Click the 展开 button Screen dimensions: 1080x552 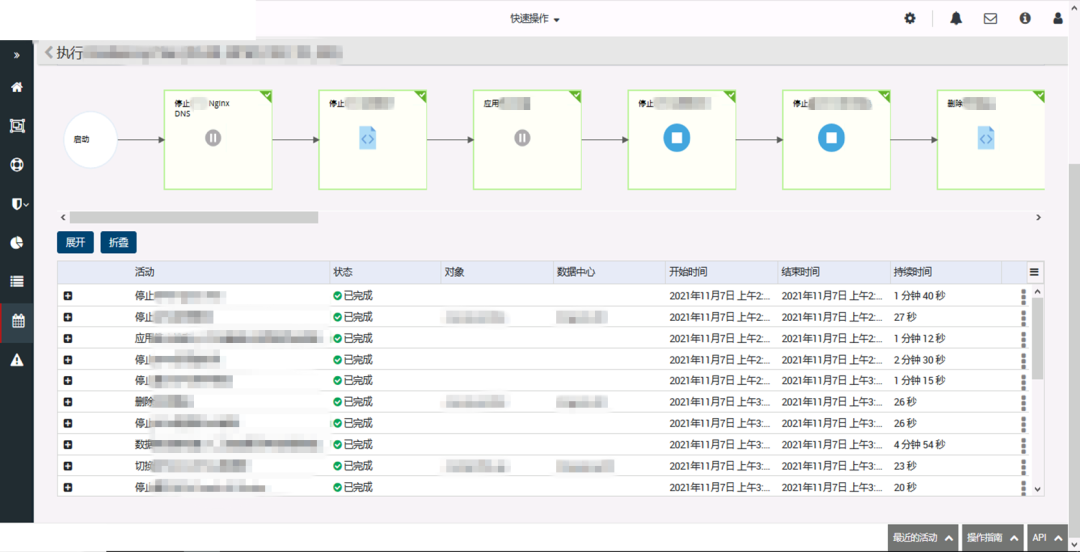click(75, 242)
